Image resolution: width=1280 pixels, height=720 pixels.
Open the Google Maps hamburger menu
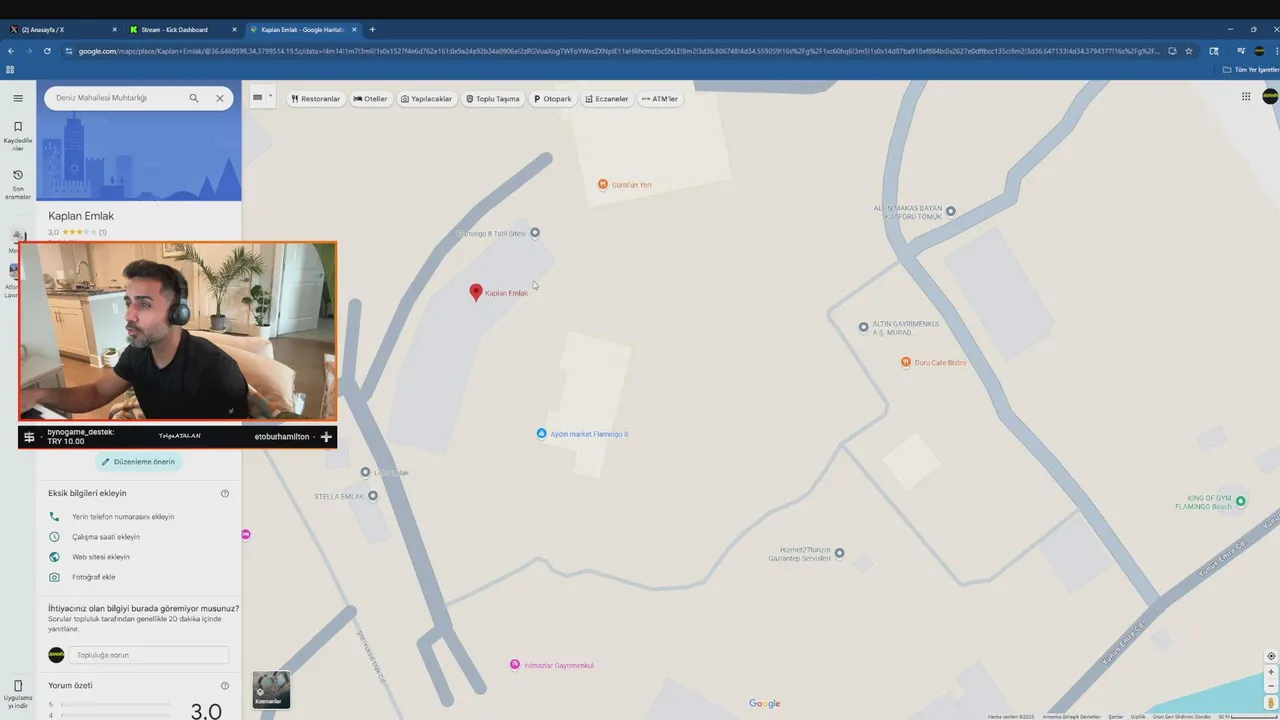pos(18,98)
